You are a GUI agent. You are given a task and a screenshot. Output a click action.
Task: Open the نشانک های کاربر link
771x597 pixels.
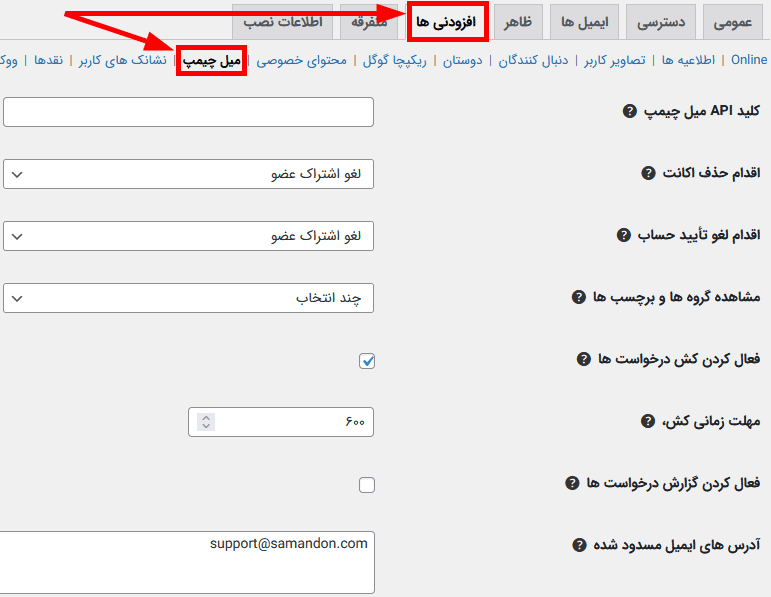(122, 60)
